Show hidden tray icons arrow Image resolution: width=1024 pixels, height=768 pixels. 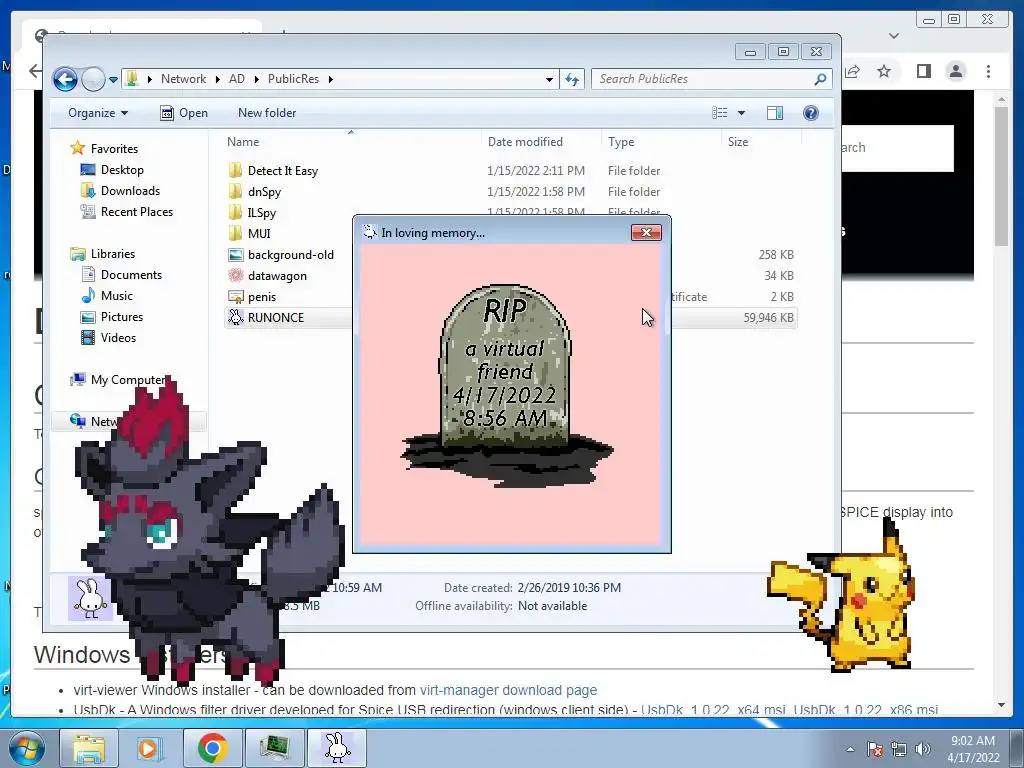tap(850, 749)
